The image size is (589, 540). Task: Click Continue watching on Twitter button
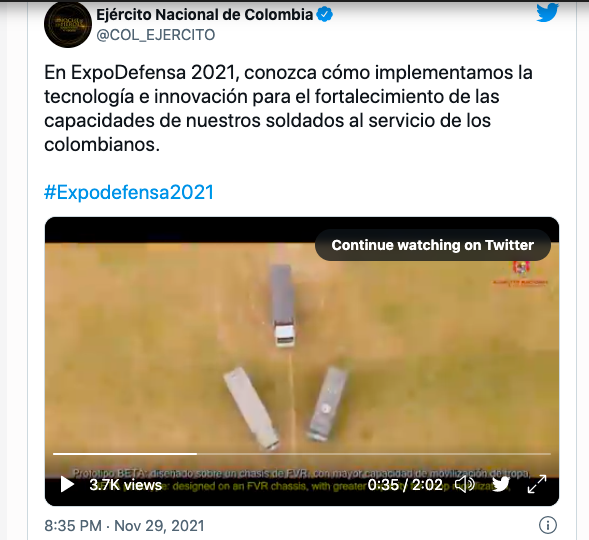(433, 245)
